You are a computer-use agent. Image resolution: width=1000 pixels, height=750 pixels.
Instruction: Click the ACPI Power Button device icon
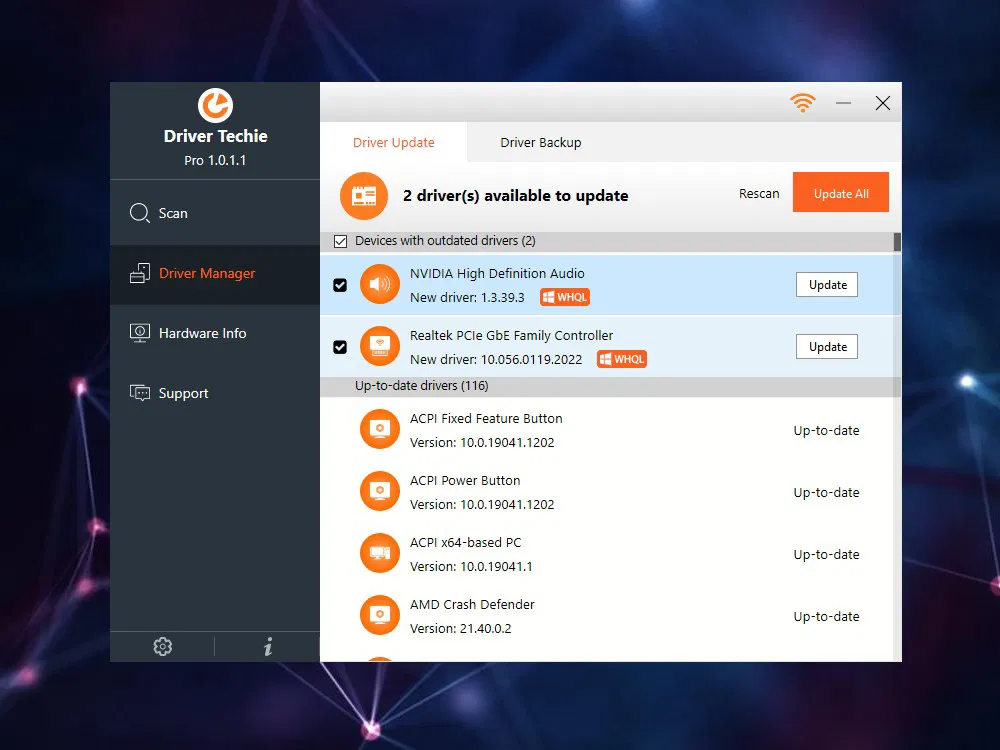379,491
